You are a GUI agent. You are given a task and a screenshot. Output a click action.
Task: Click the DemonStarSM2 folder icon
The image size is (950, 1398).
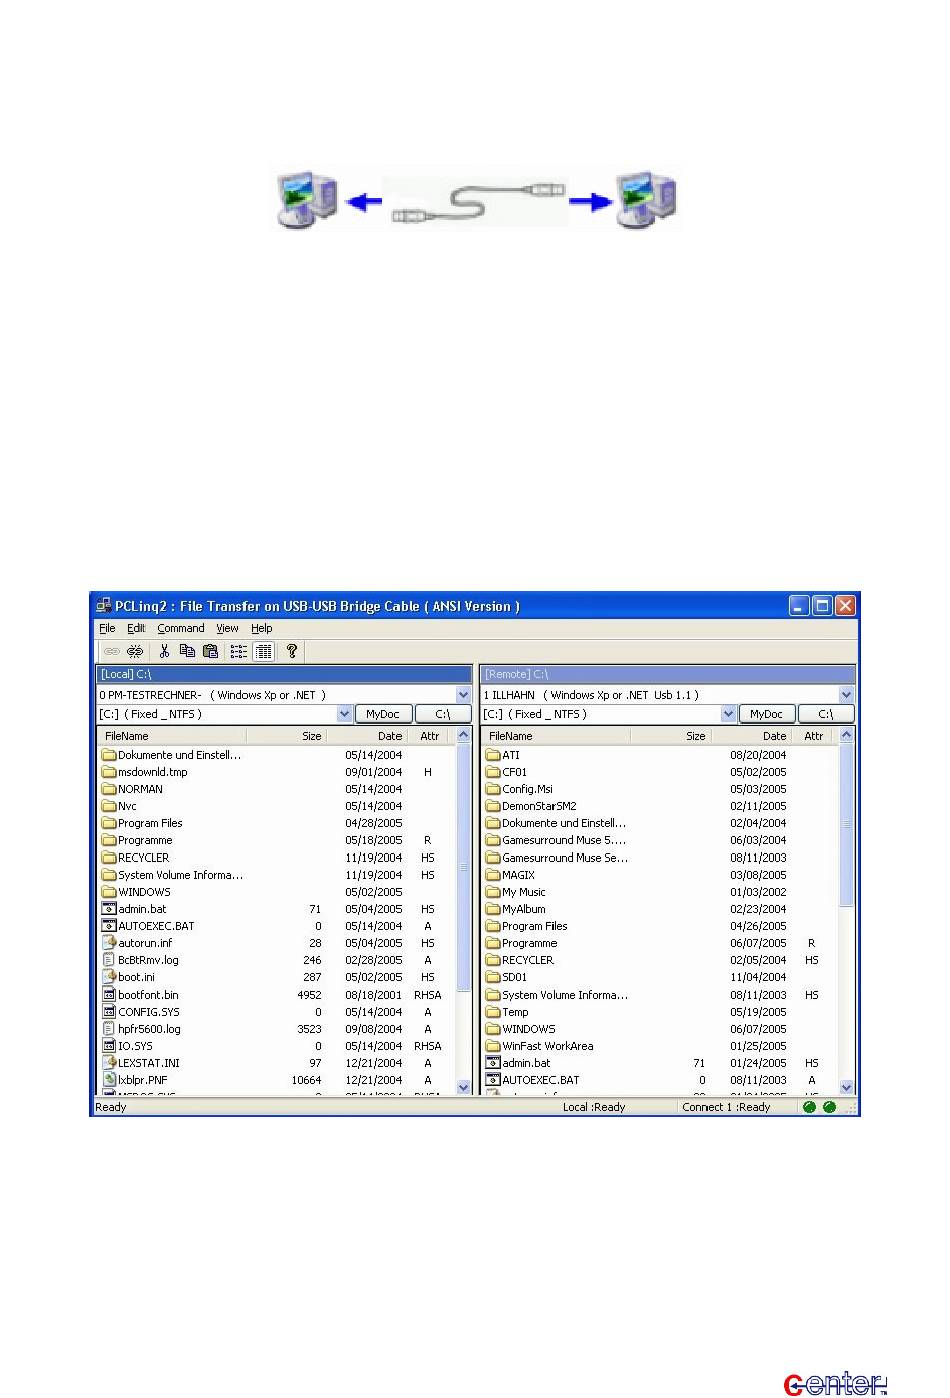493,806
